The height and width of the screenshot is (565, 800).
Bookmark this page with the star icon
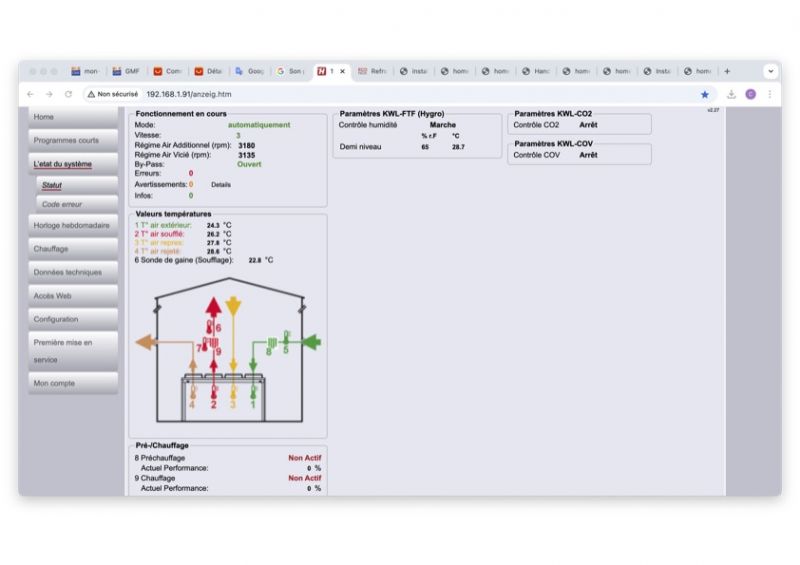point(704,94)
